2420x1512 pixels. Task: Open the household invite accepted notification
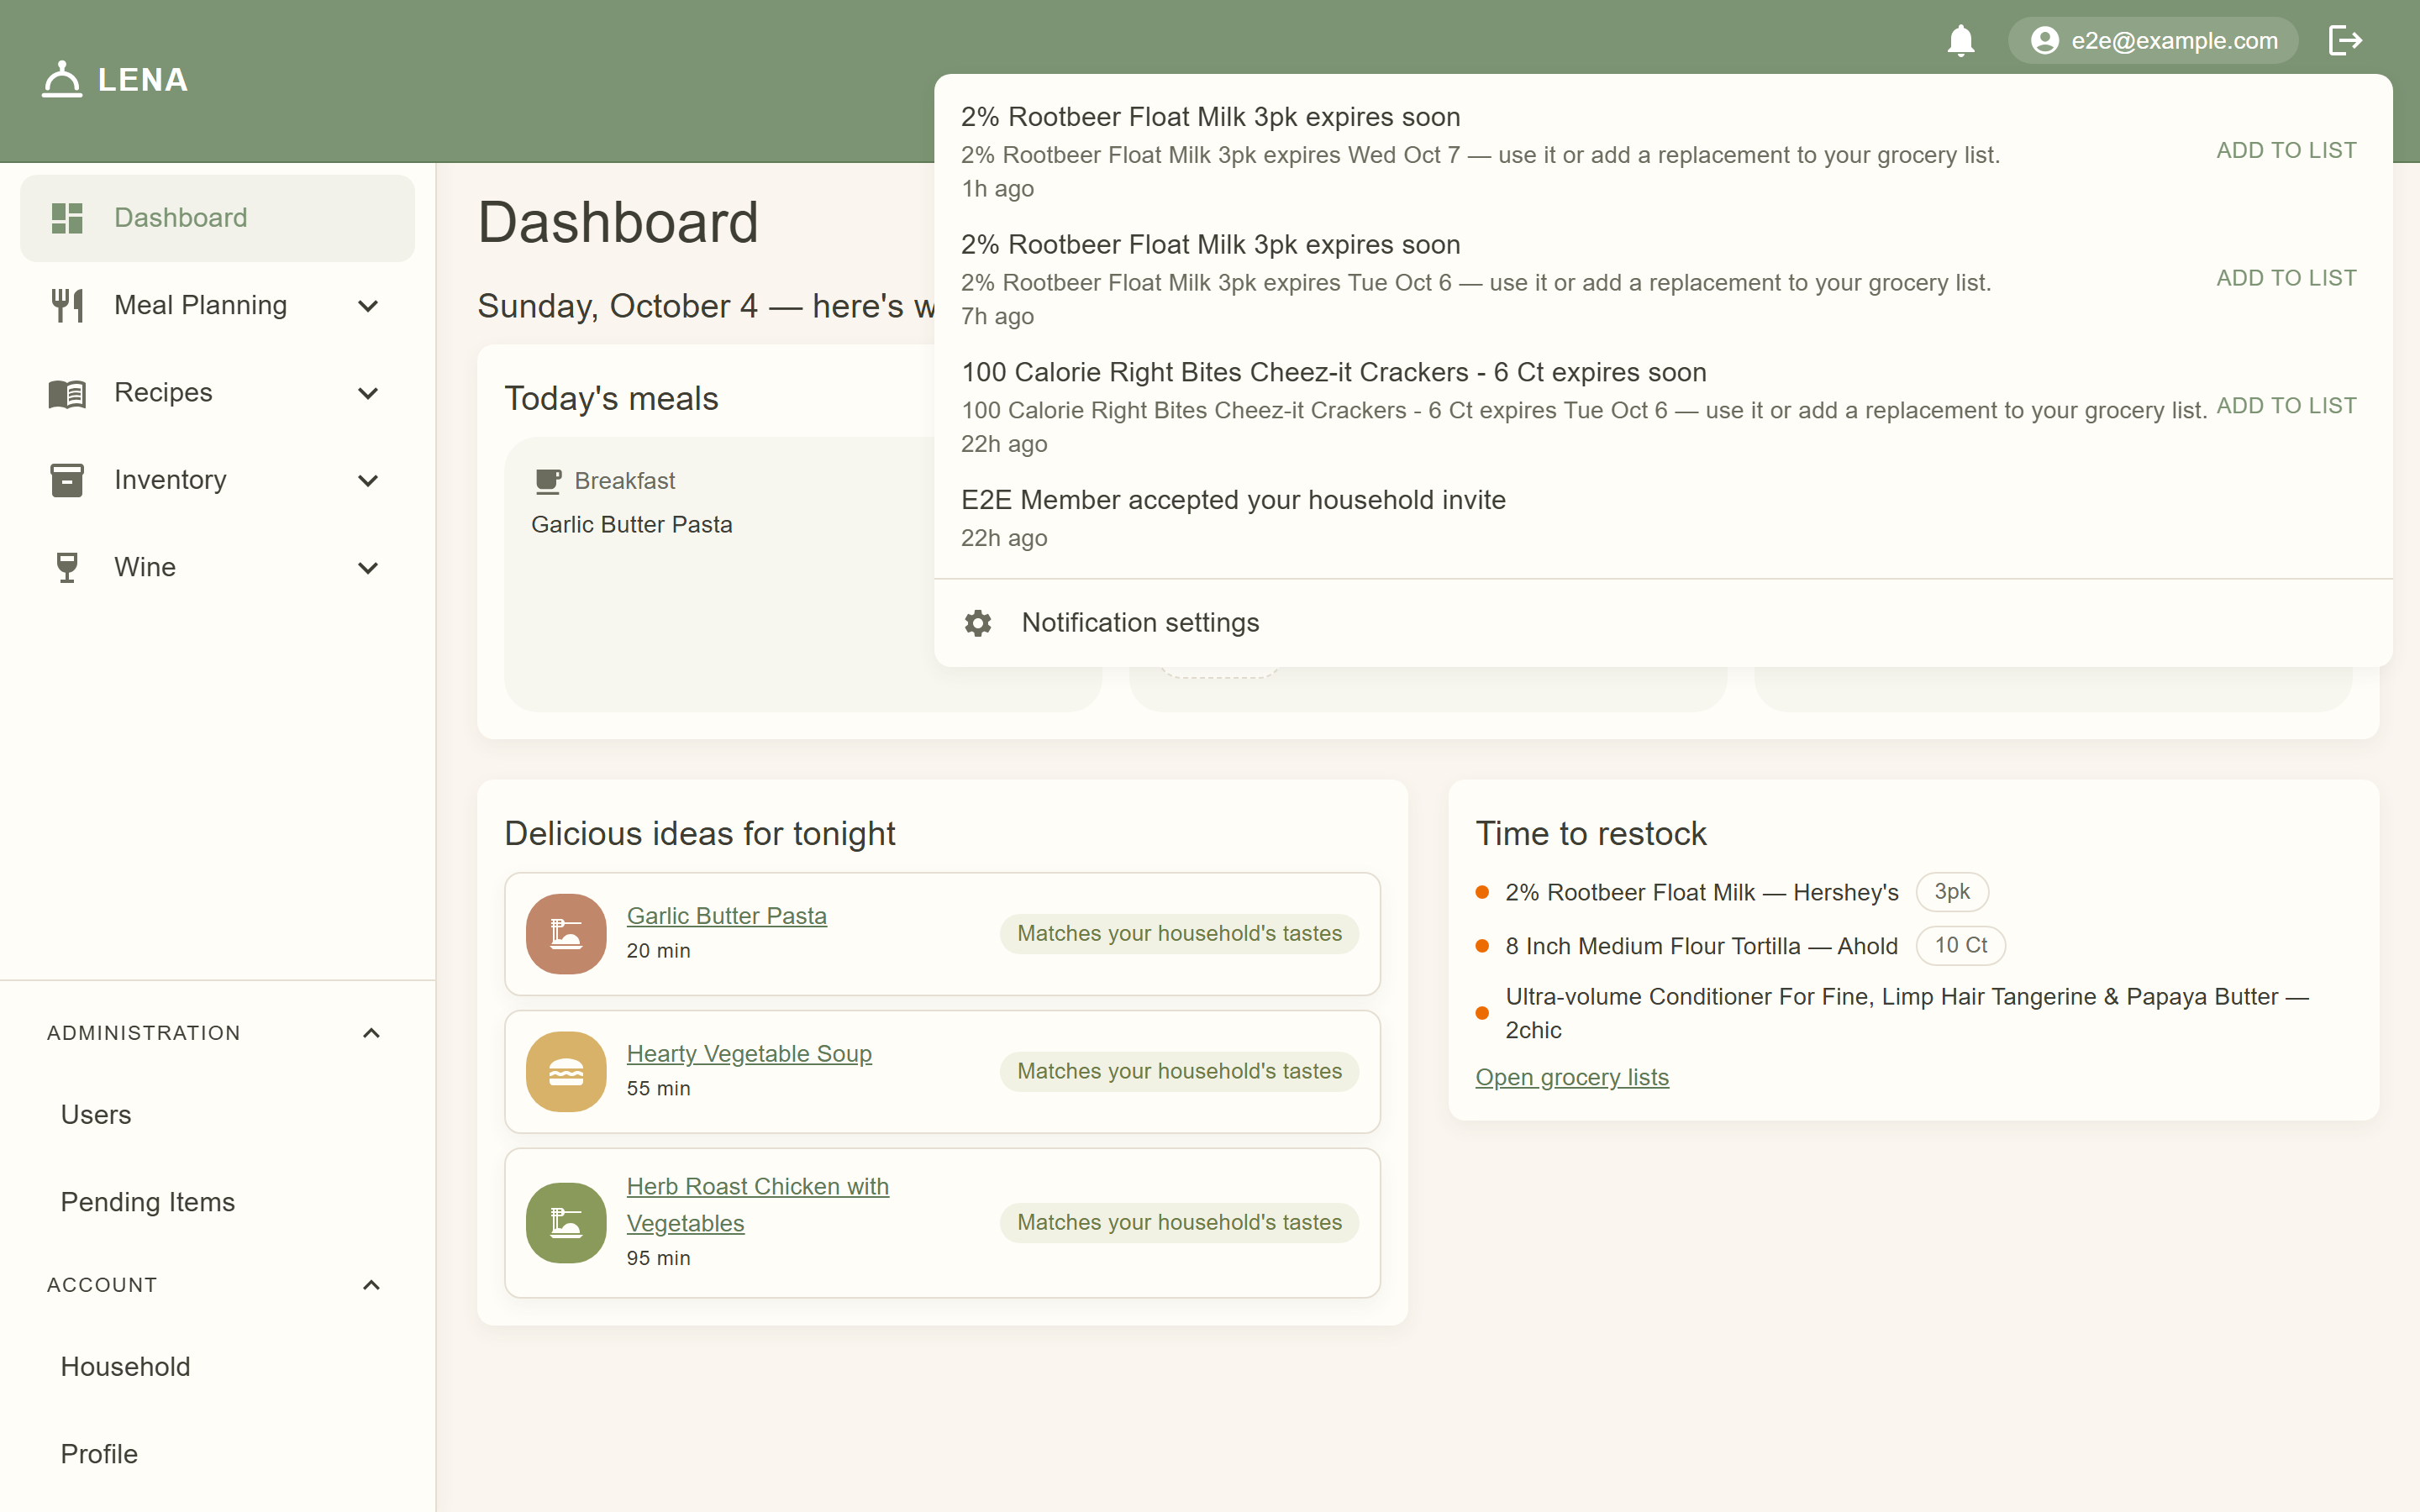tap(1663, 518)
